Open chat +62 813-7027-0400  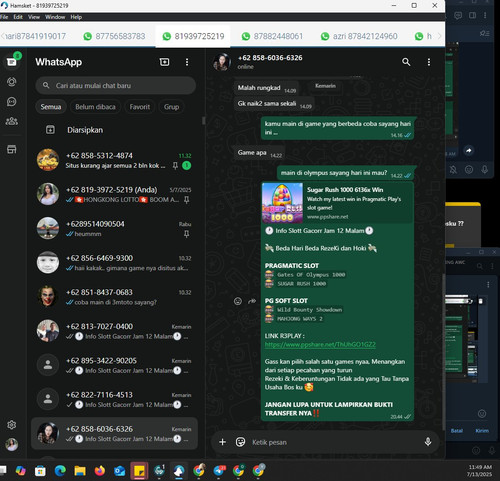click(114, 331)
